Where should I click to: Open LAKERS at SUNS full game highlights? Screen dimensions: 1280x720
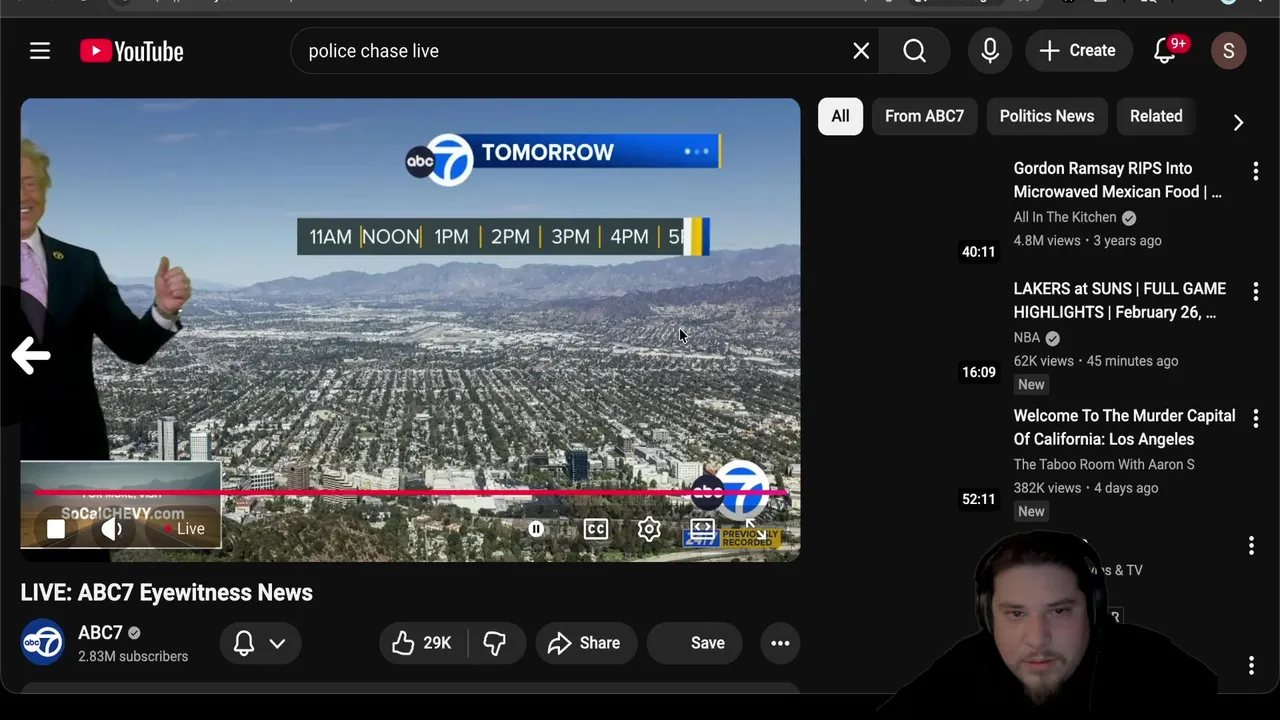point(1120,300)
